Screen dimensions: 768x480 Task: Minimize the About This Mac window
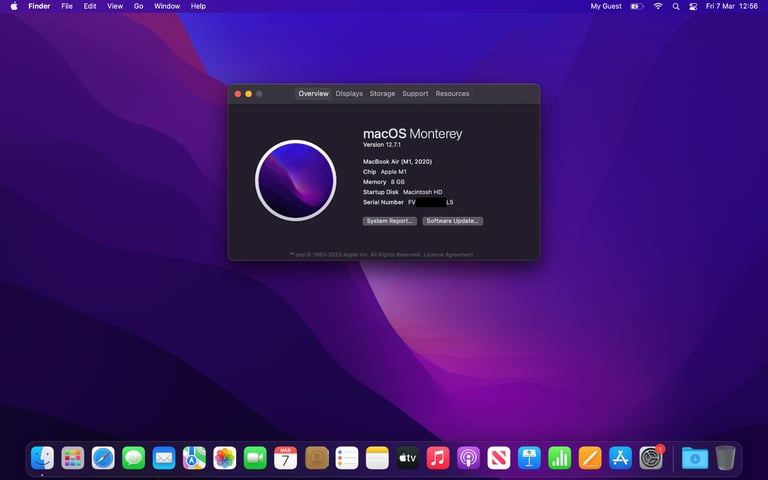249,94
